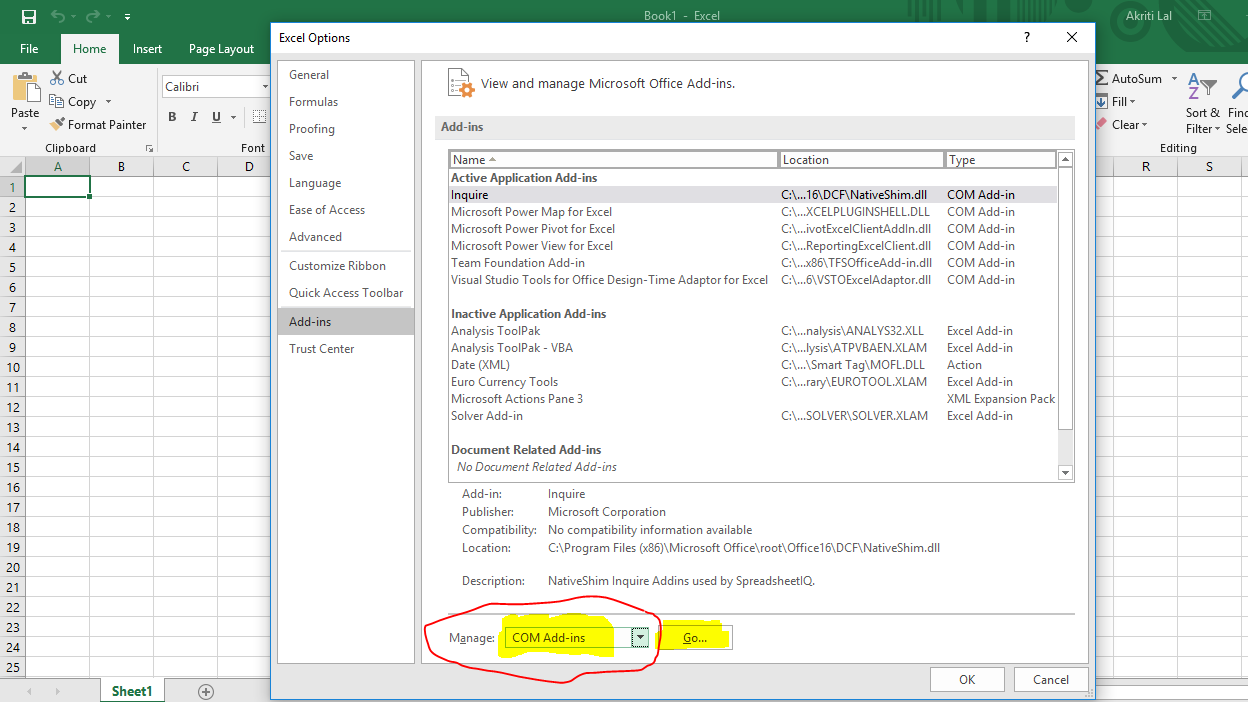This screenshot has width=1248, height=702.
Task: Switch to Sheet1 tab
Action: [x=132, y=691]
